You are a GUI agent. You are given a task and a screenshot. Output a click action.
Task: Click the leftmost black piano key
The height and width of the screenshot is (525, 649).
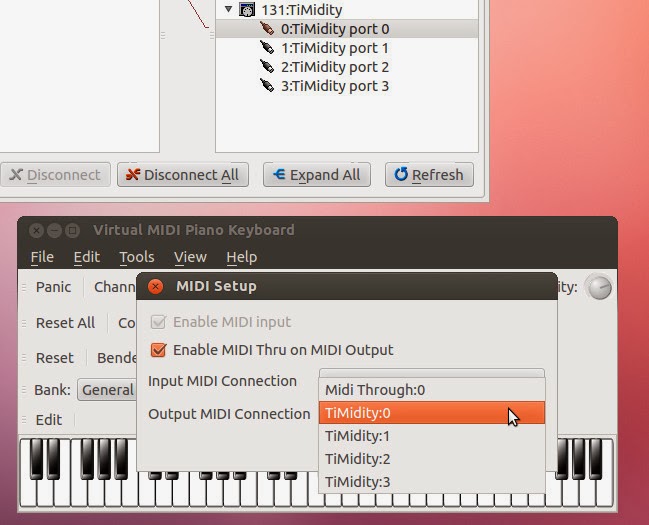click(x=36, y=459)
